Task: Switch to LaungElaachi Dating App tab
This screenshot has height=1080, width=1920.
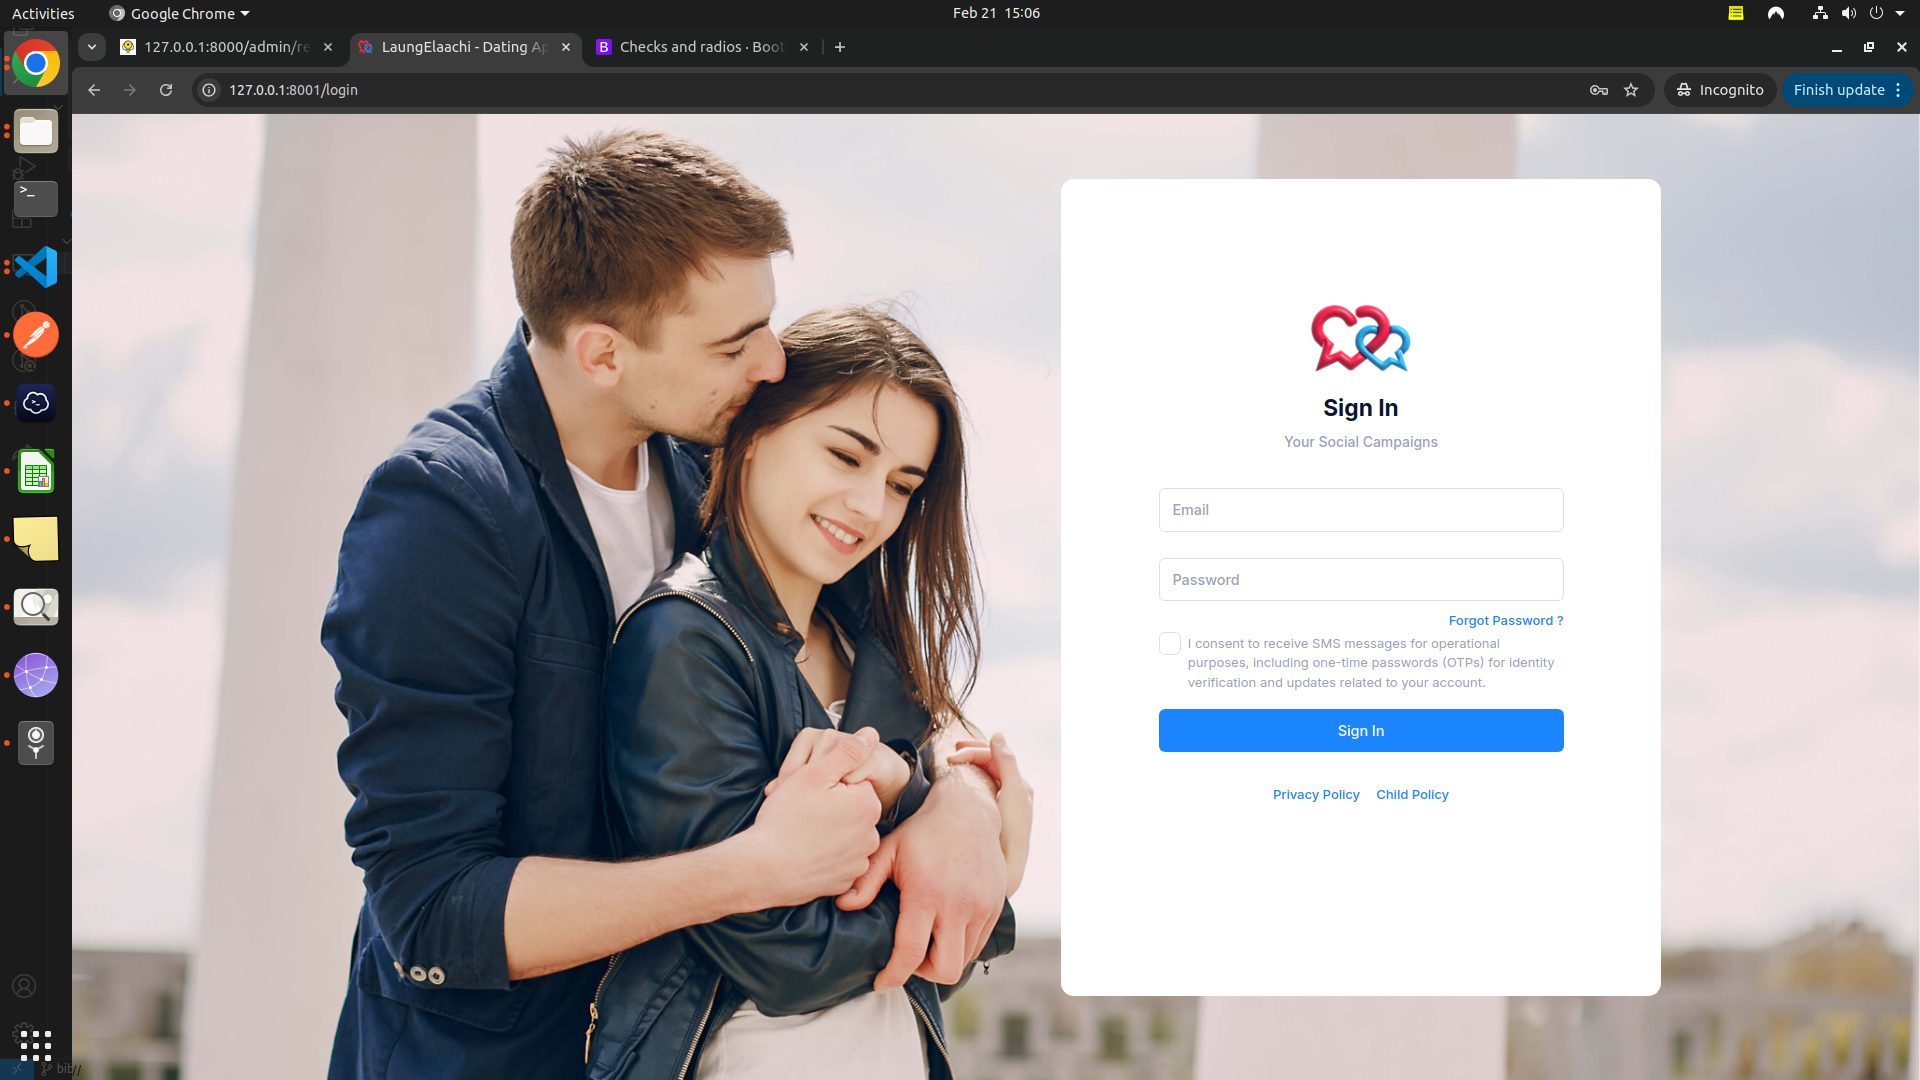Action: pyautogui.click(x=465, y=47)
